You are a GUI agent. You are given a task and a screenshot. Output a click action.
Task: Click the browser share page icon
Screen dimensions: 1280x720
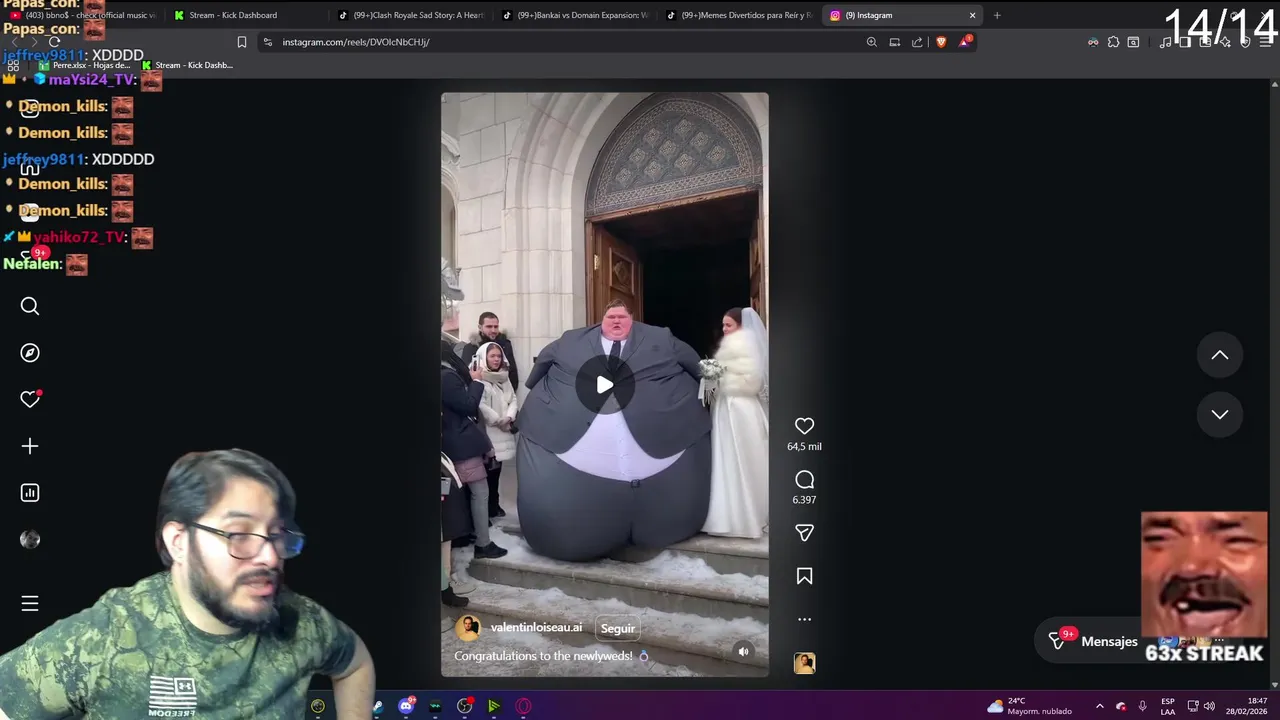[x=917, y=42]
